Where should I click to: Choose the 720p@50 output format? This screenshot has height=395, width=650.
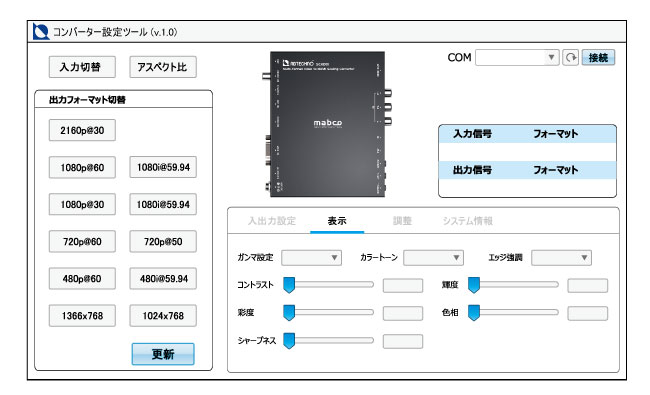pos(163,242)
